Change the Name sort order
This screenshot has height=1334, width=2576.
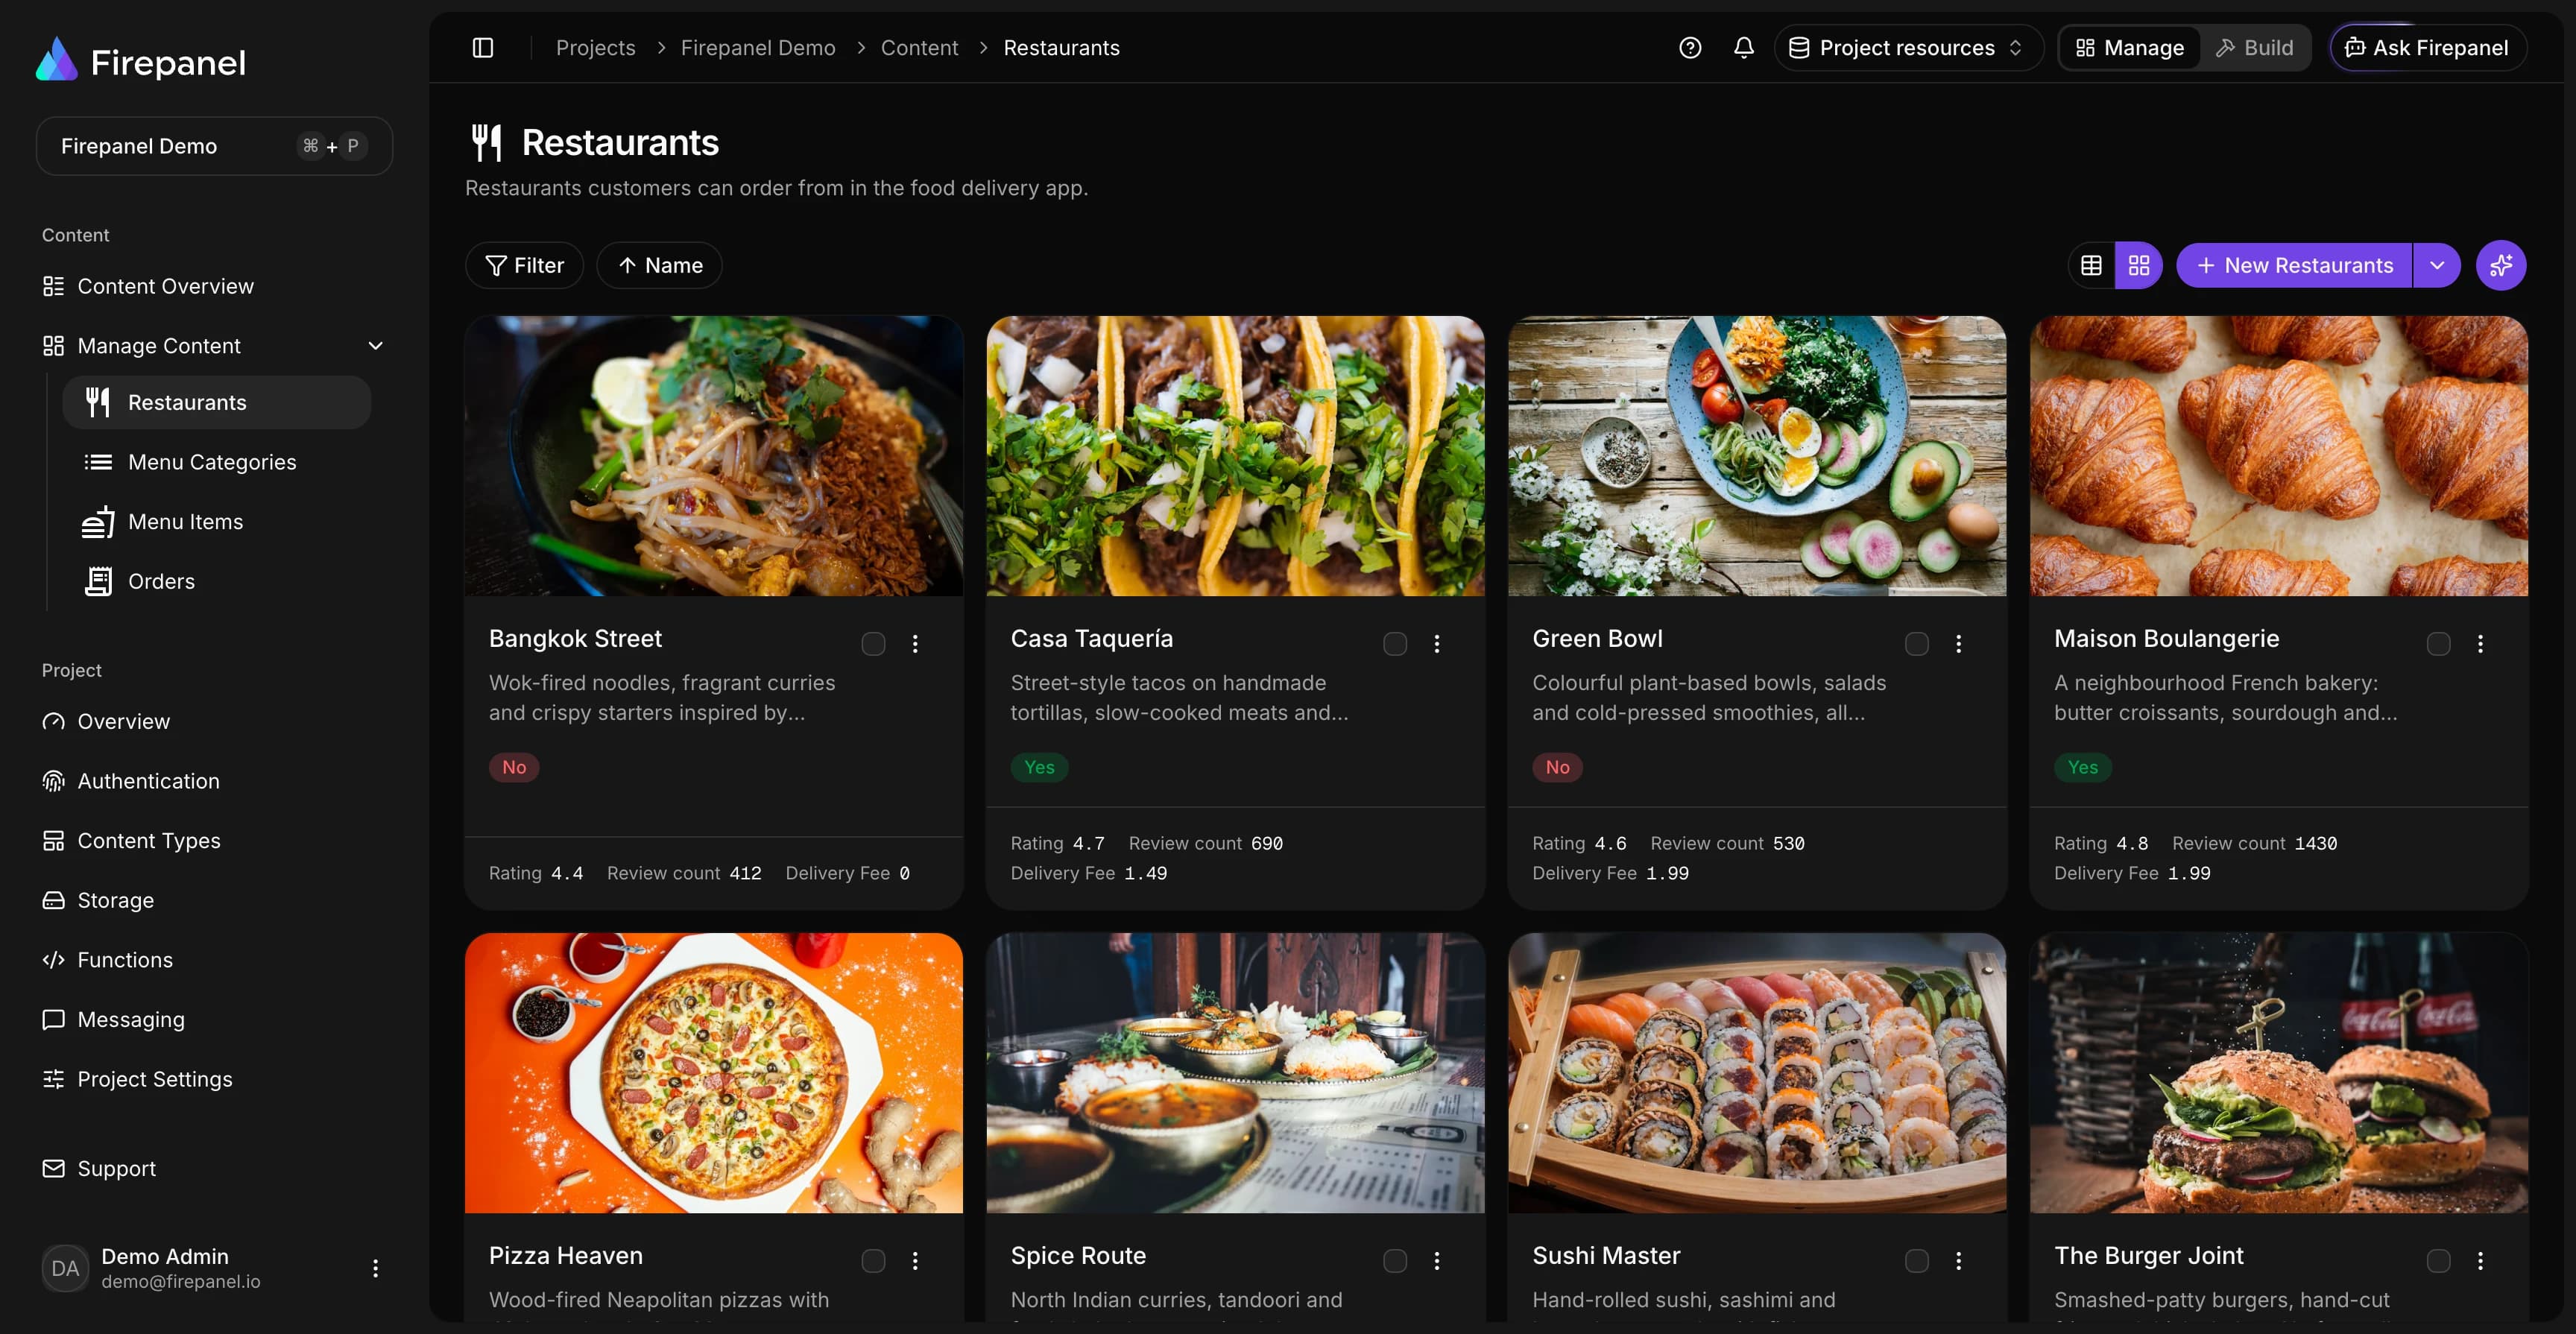659,265
